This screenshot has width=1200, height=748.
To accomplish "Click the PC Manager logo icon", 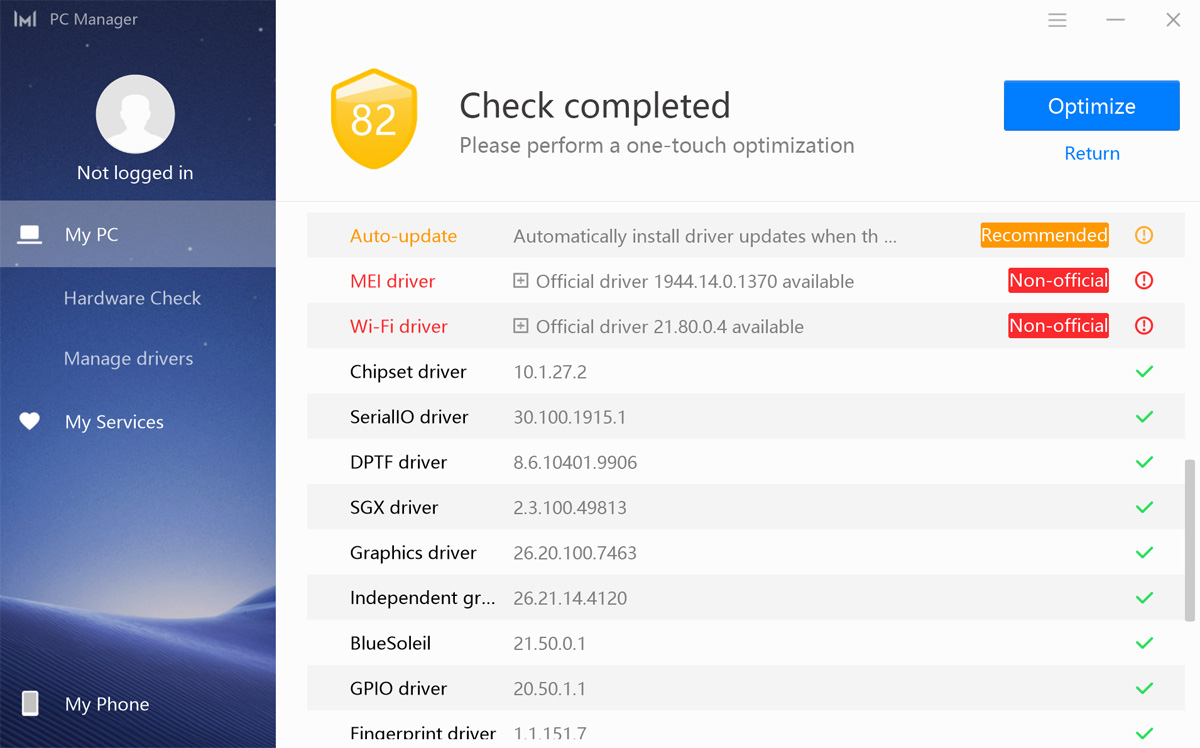I will click(25, 19).
